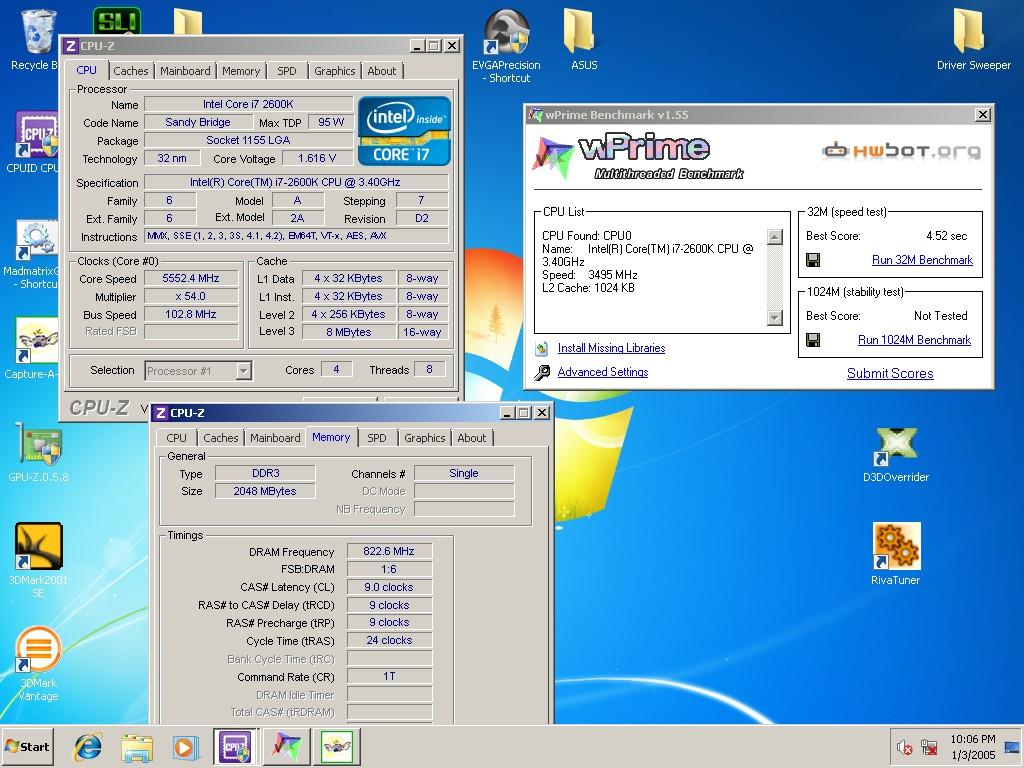This screenshot has height=768, width=1024.
Task: Open Internet Explorer from the taskbar
Action: 88,746
